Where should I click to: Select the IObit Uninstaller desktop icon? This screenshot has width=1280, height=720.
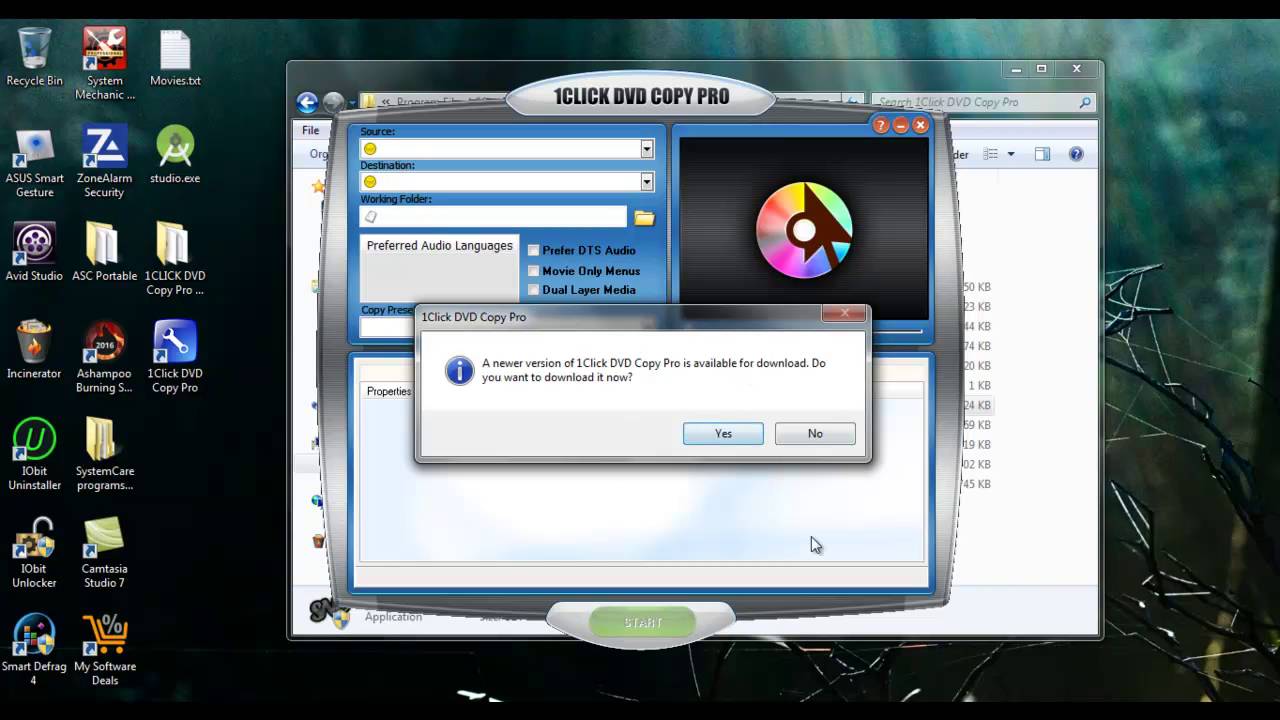tap(34, 455)
